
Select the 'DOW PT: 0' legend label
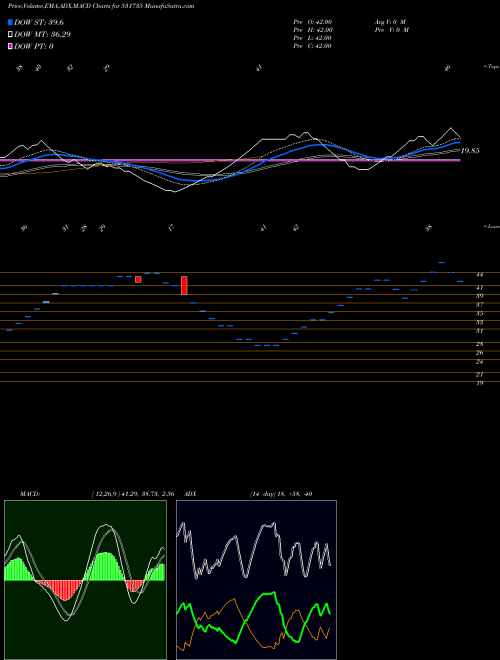pos(33,46)
